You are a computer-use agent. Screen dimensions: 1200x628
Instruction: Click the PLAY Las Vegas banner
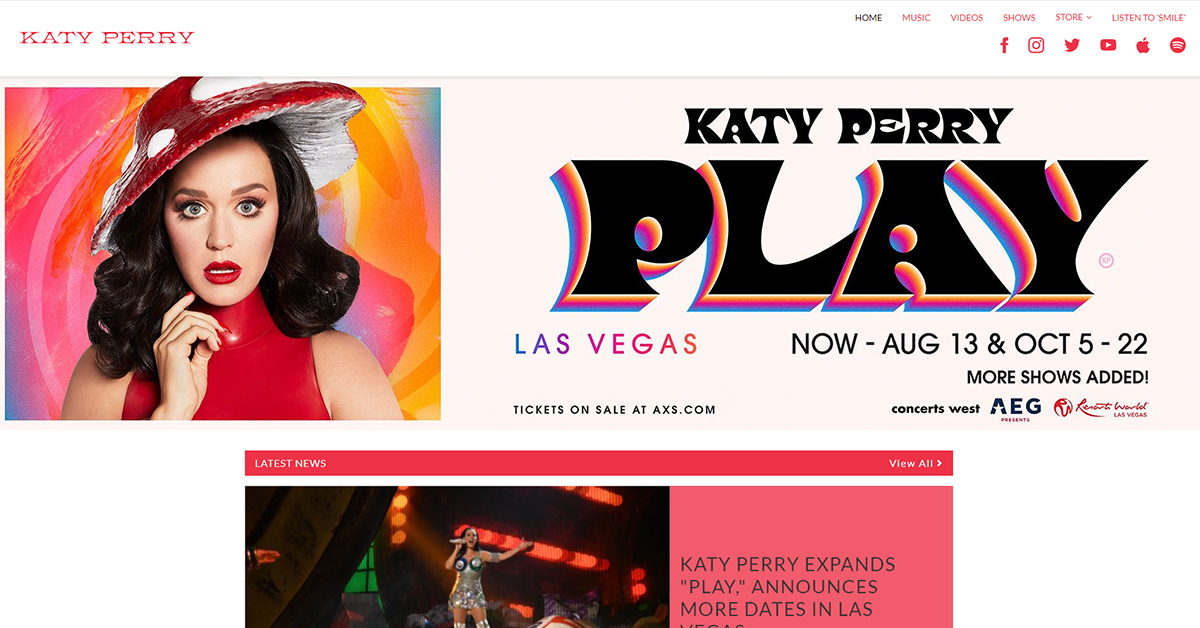click(x=600, y=254)
